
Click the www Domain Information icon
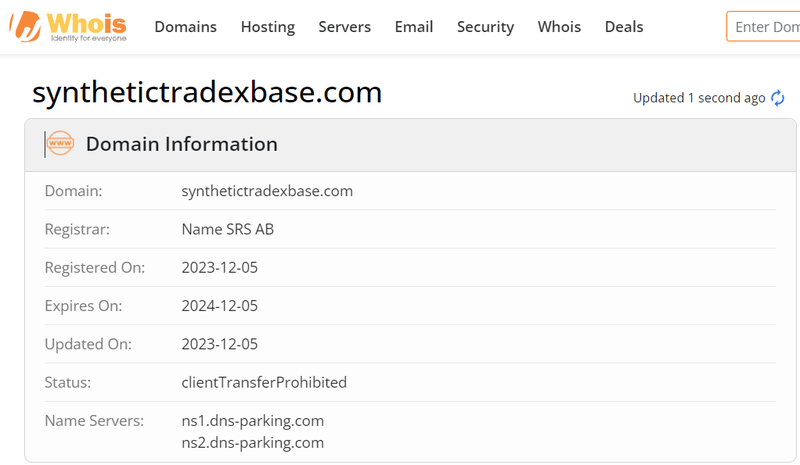coord(60,143)
